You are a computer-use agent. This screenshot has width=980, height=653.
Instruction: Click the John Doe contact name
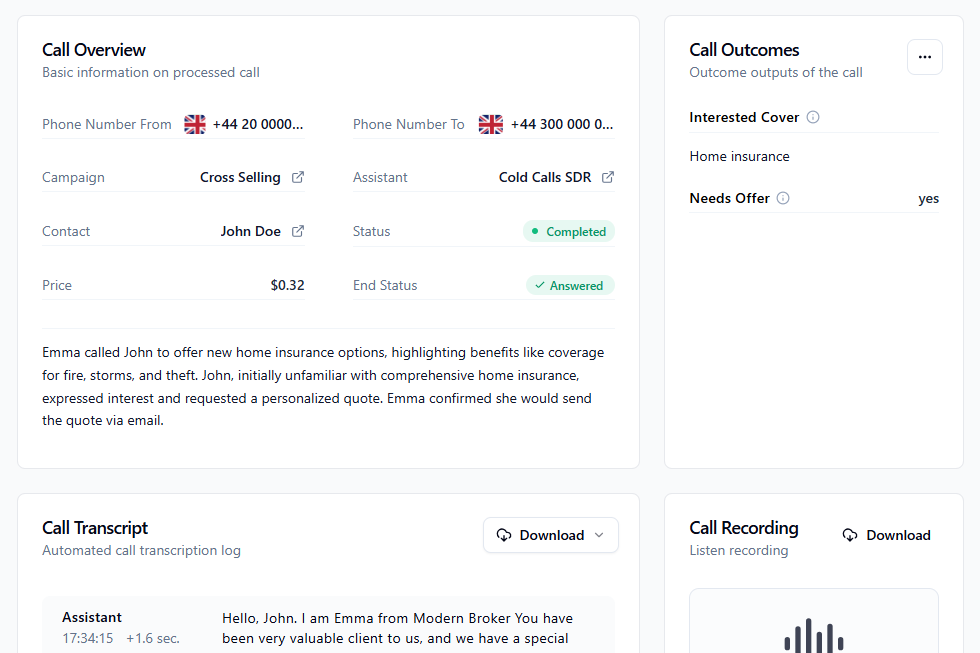(251, 231)
